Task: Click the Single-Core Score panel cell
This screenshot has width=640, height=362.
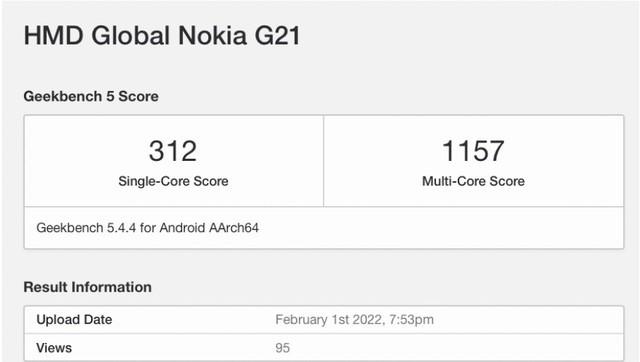Action: 174,161
